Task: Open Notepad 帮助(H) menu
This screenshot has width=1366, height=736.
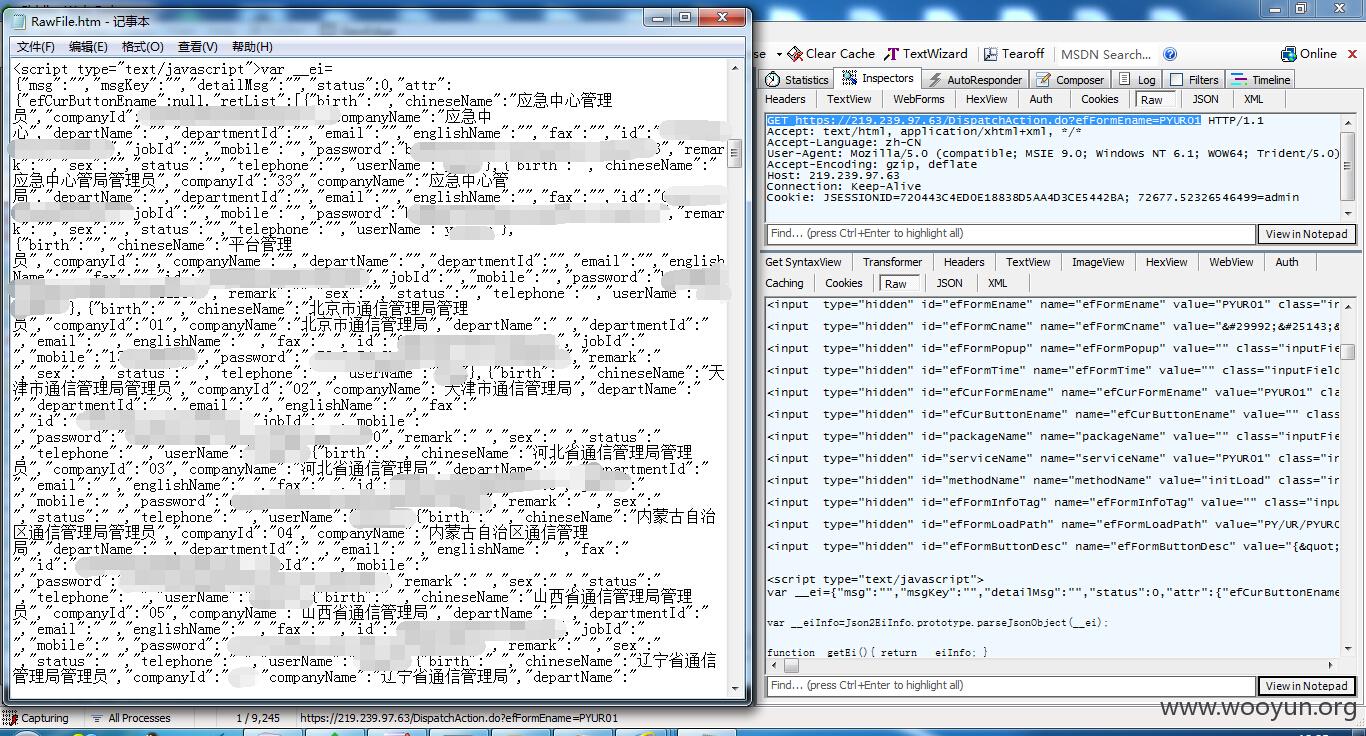Action: tap(252, 47)
